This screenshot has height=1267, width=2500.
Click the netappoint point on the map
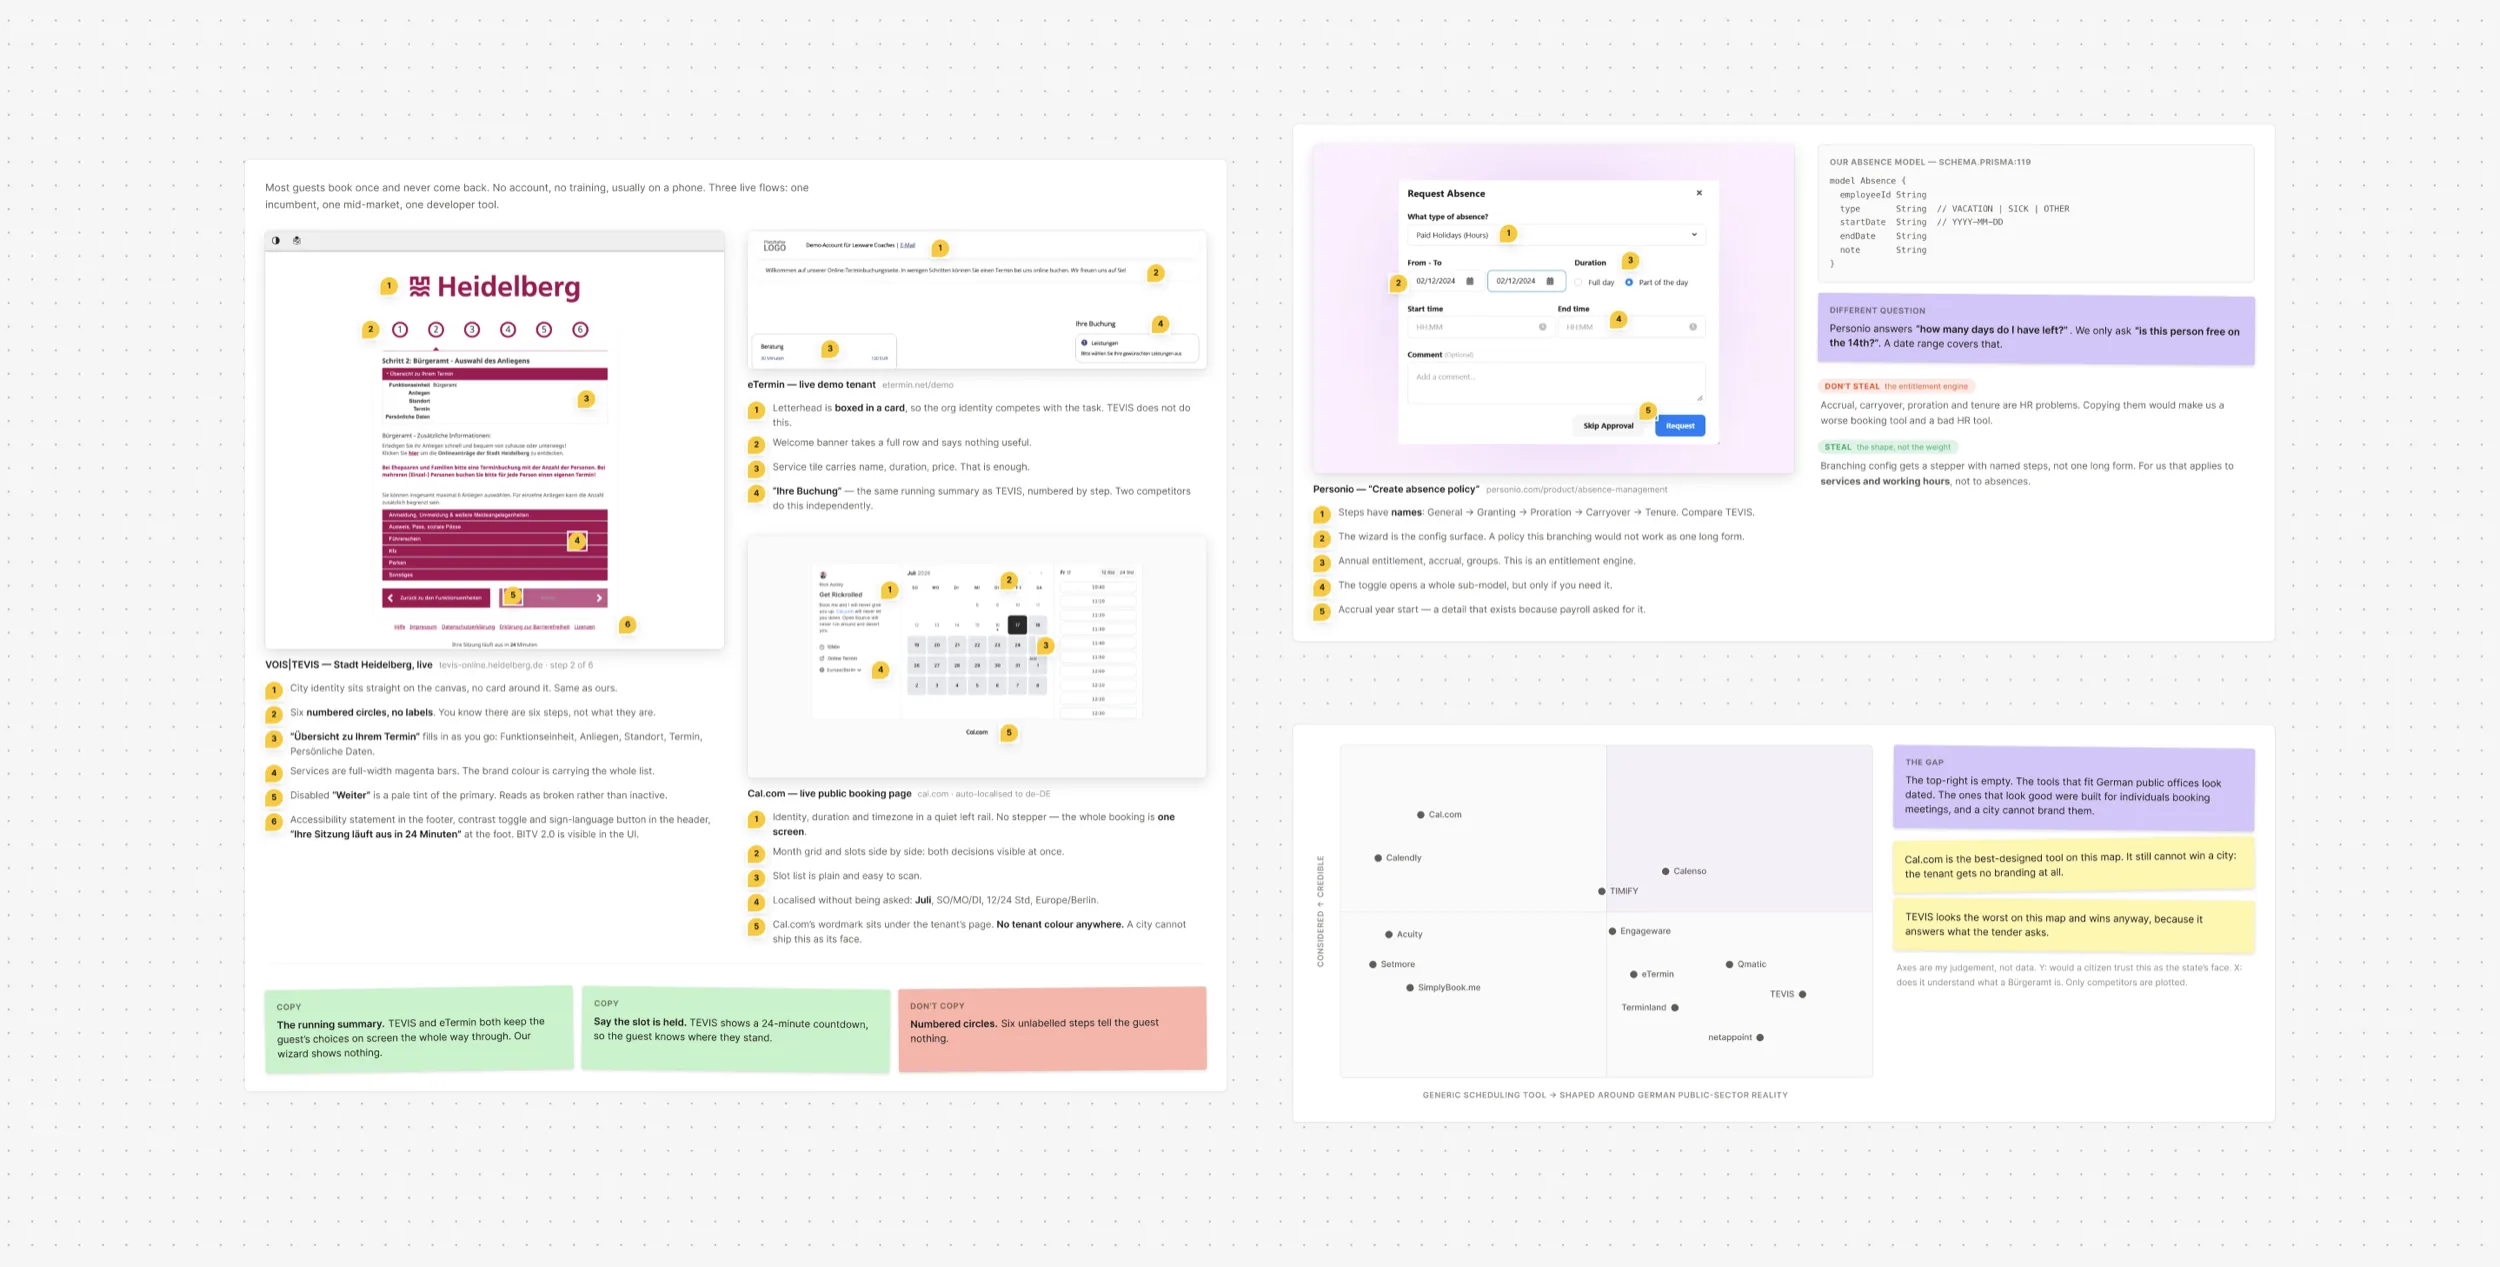(x=1760, y=1037)
